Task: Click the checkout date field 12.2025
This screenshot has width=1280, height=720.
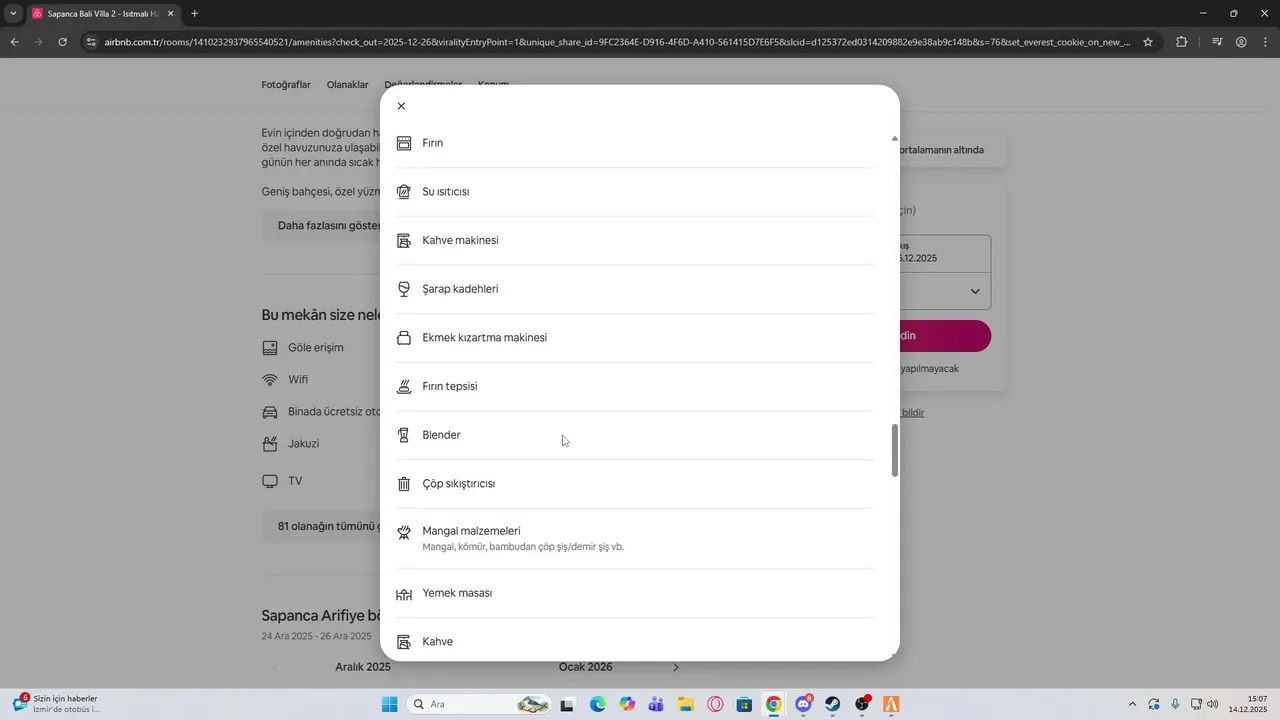Action: pyautogui.click(x=945, y=253)
